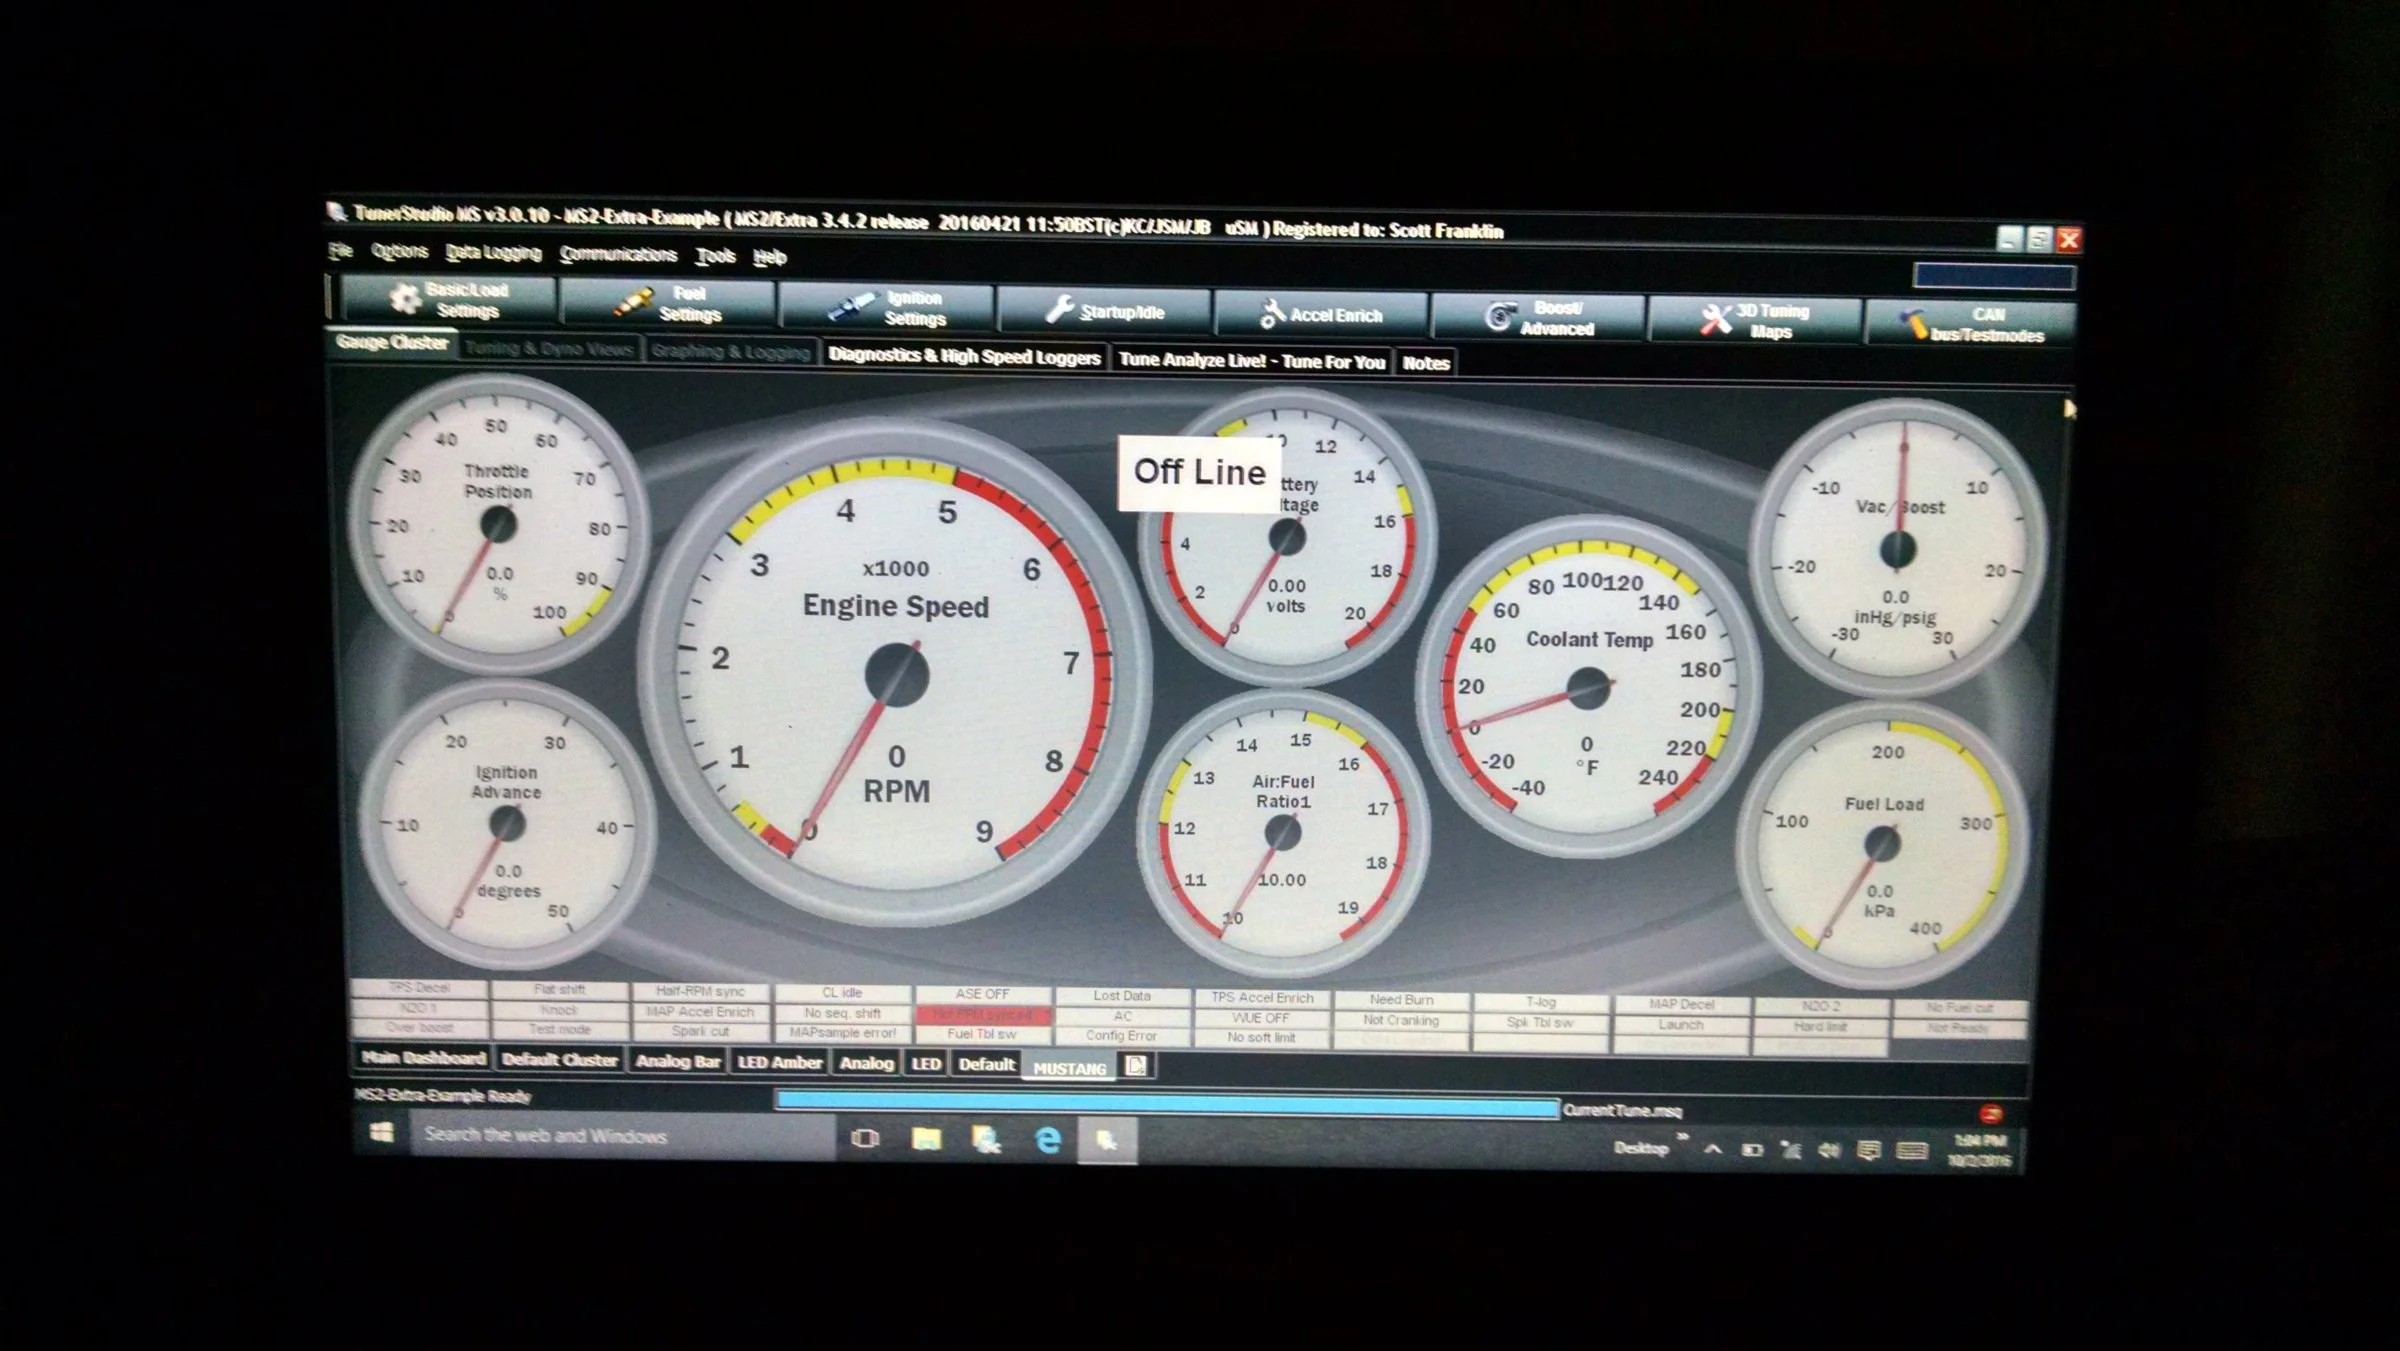Click the Fuel Load kPa gauge
Screen dimensions: 2400x1351
[1882, 844]
